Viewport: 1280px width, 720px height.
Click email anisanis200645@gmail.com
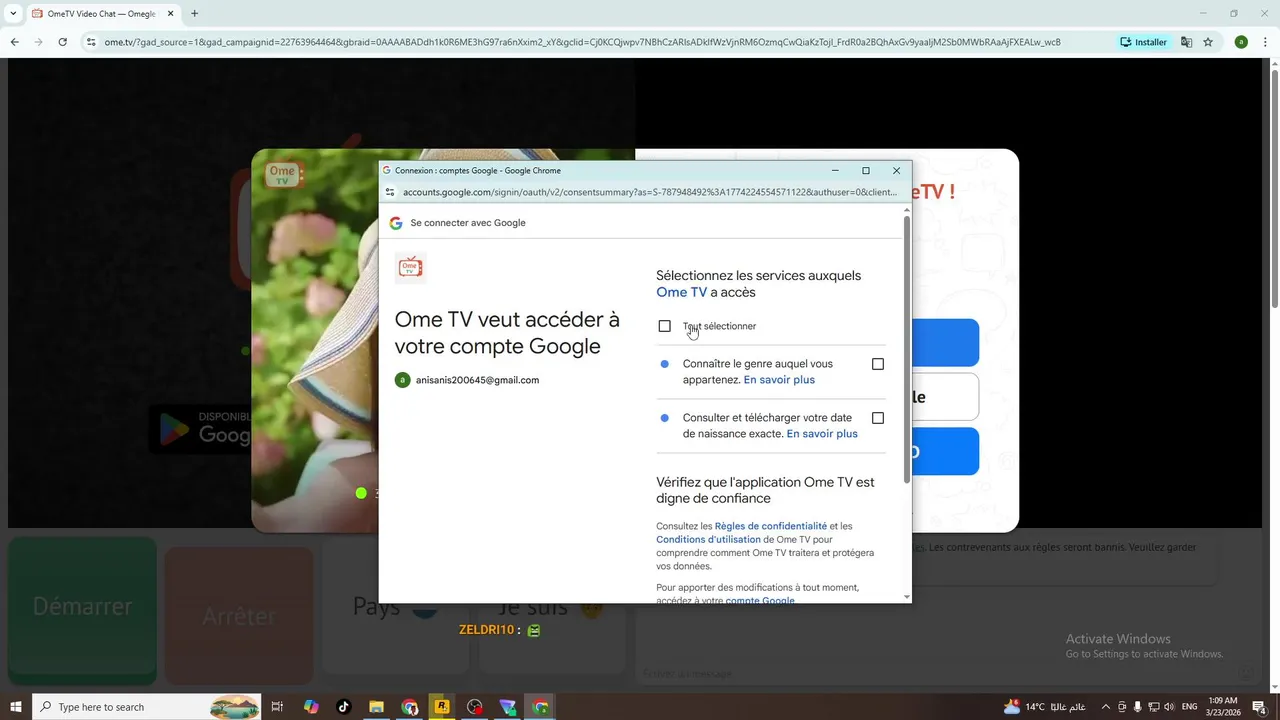point(477,380)
